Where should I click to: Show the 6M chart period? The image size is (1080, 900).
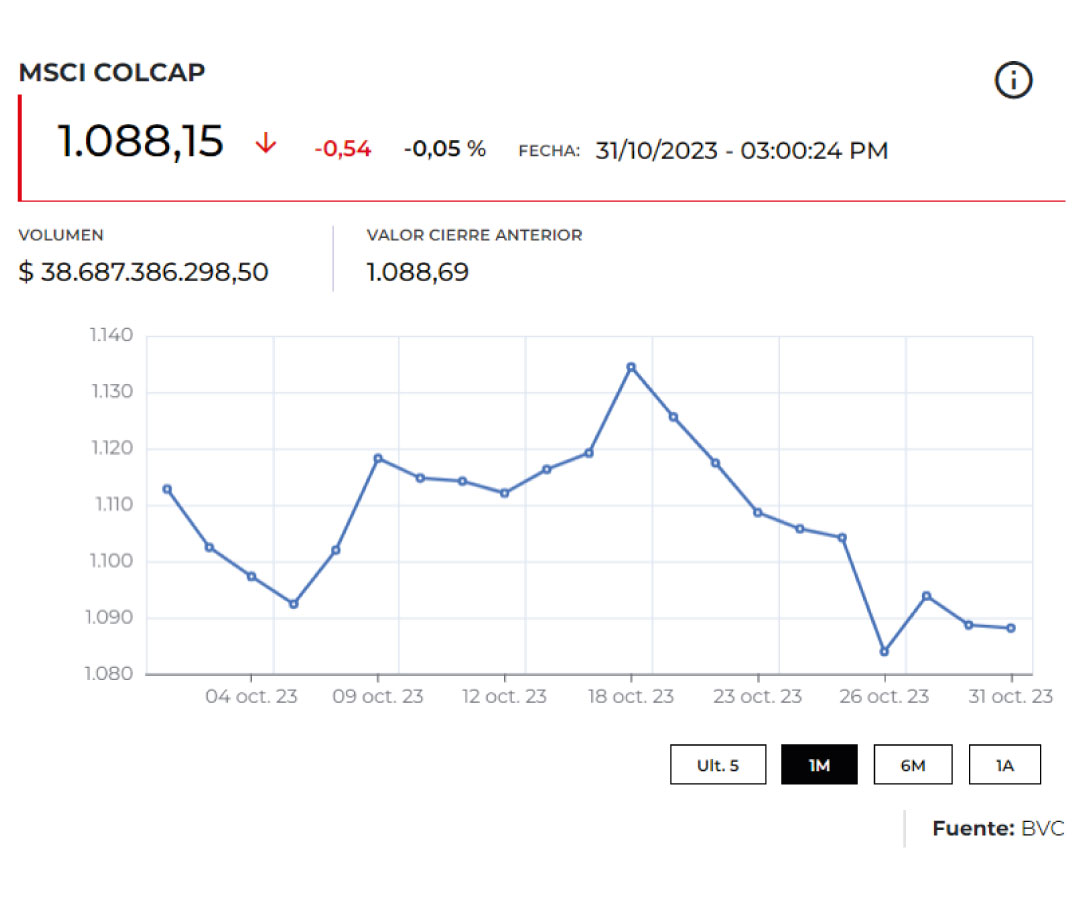click(912, 765)
